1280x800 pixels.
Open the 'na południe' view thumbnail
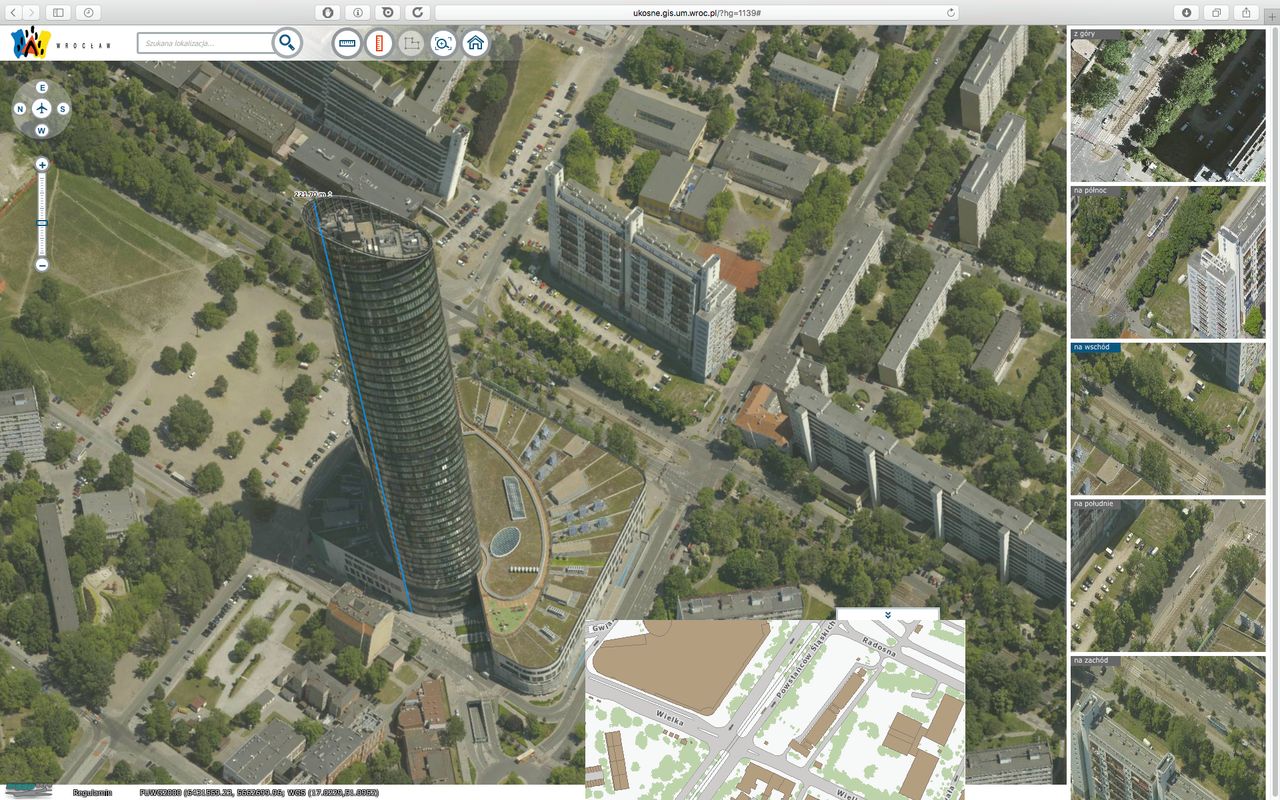(1167, 575)
